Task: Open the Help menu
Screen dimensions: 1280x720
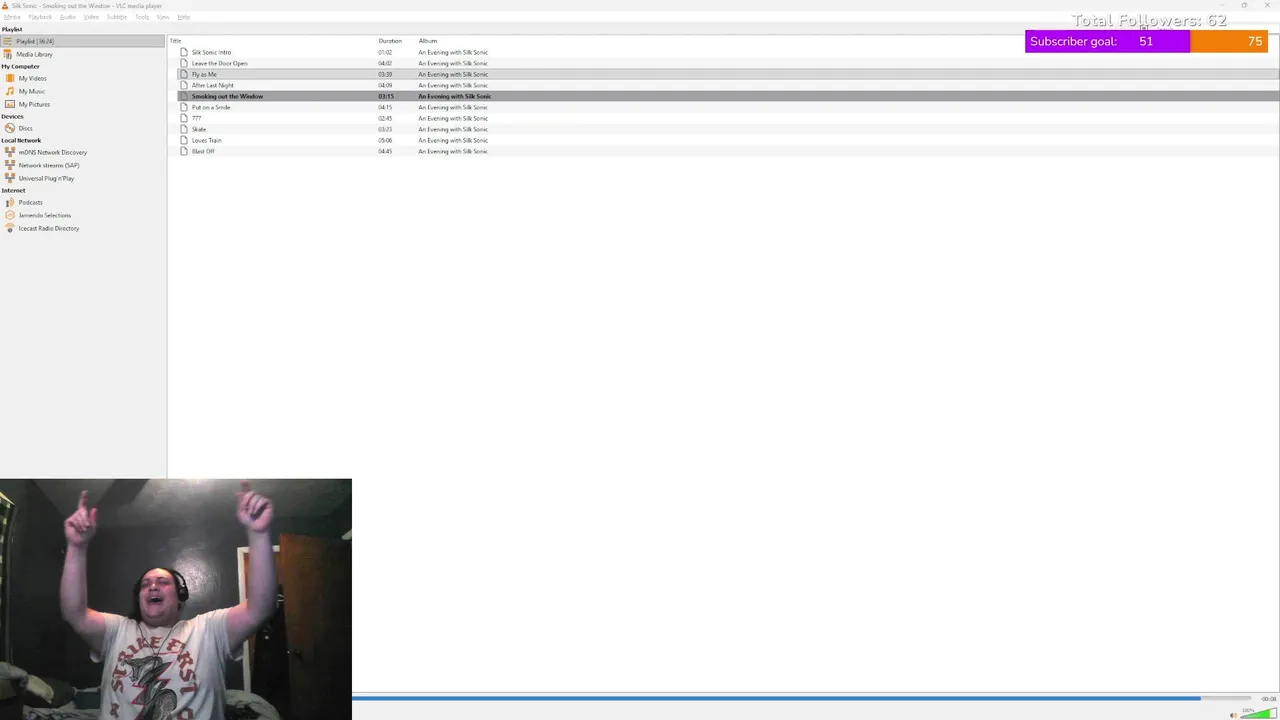Action: (183, 17)
